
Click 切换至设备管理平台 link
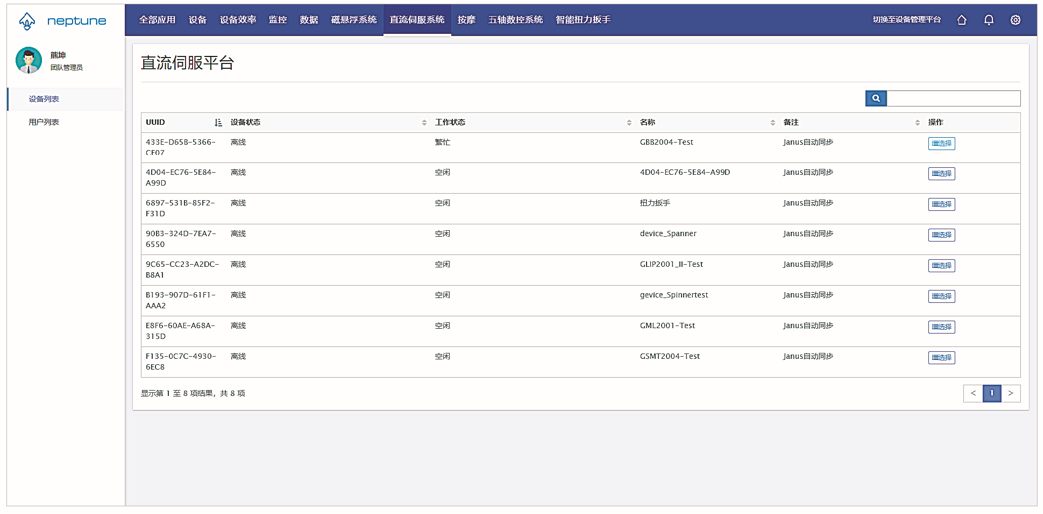[907, 20]
